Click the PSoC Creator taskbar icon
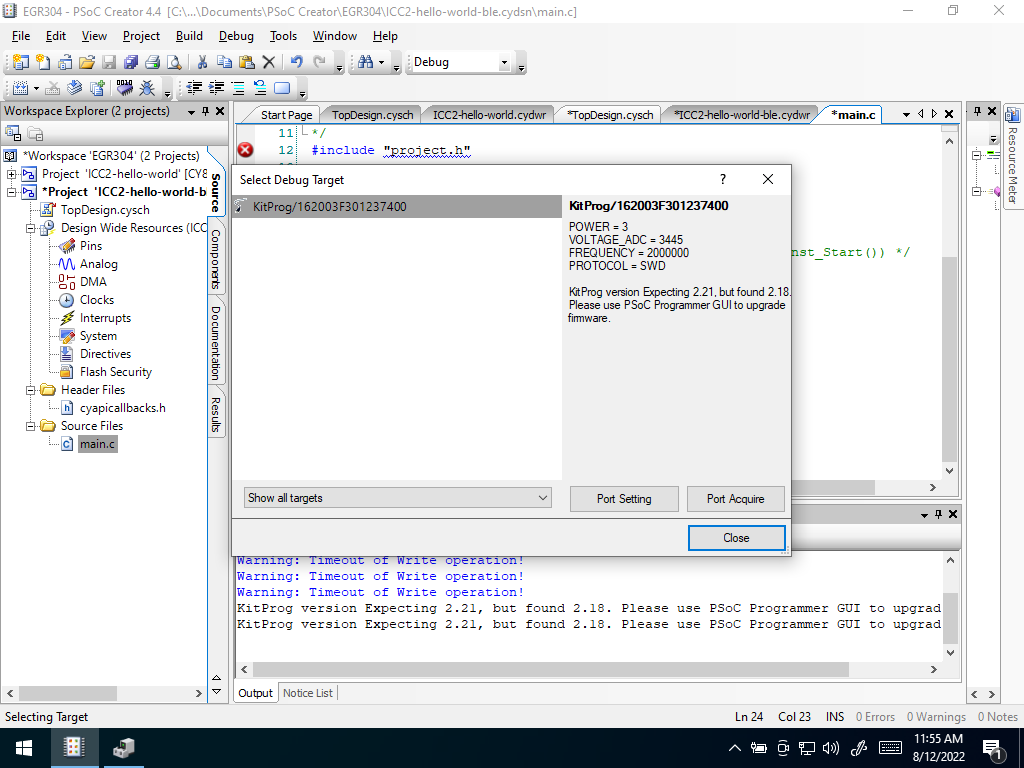This screenshot has height=768, width=1024. pyautogui.click(x=74, y=748)
